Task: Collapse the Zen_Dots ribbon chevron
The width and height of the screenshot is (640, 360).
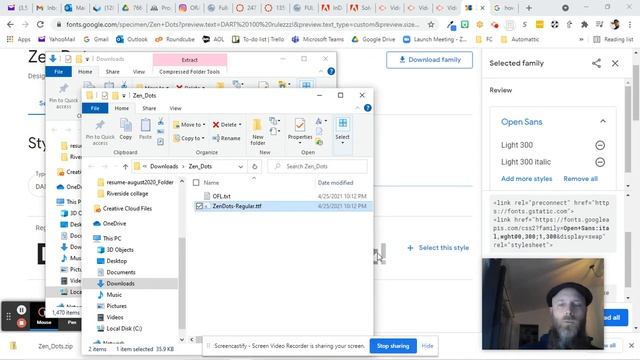Action: click(x=358, y=108)
